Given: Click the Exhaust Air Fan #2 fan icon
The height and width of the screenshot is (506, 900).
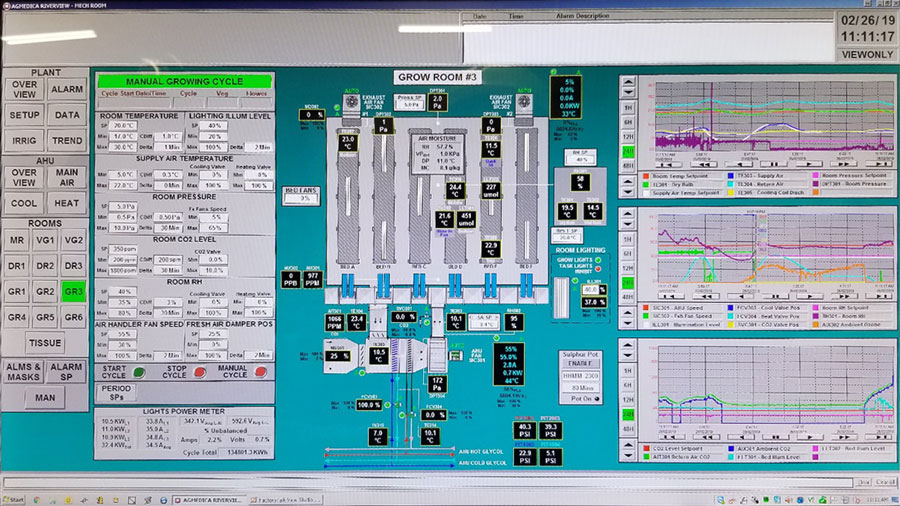Looking at the screenshot, I should pos(523,103).
